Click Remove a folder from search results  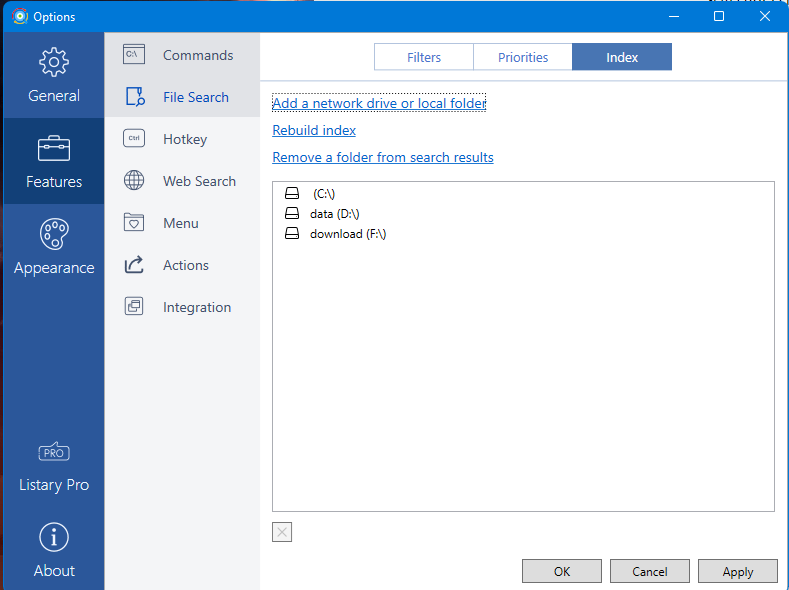click(383, 157)
